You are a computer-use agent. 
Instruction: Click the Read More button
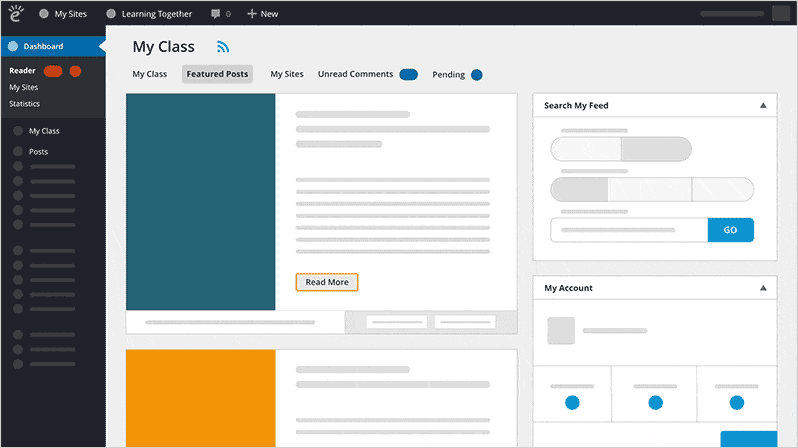click(327, 282)
